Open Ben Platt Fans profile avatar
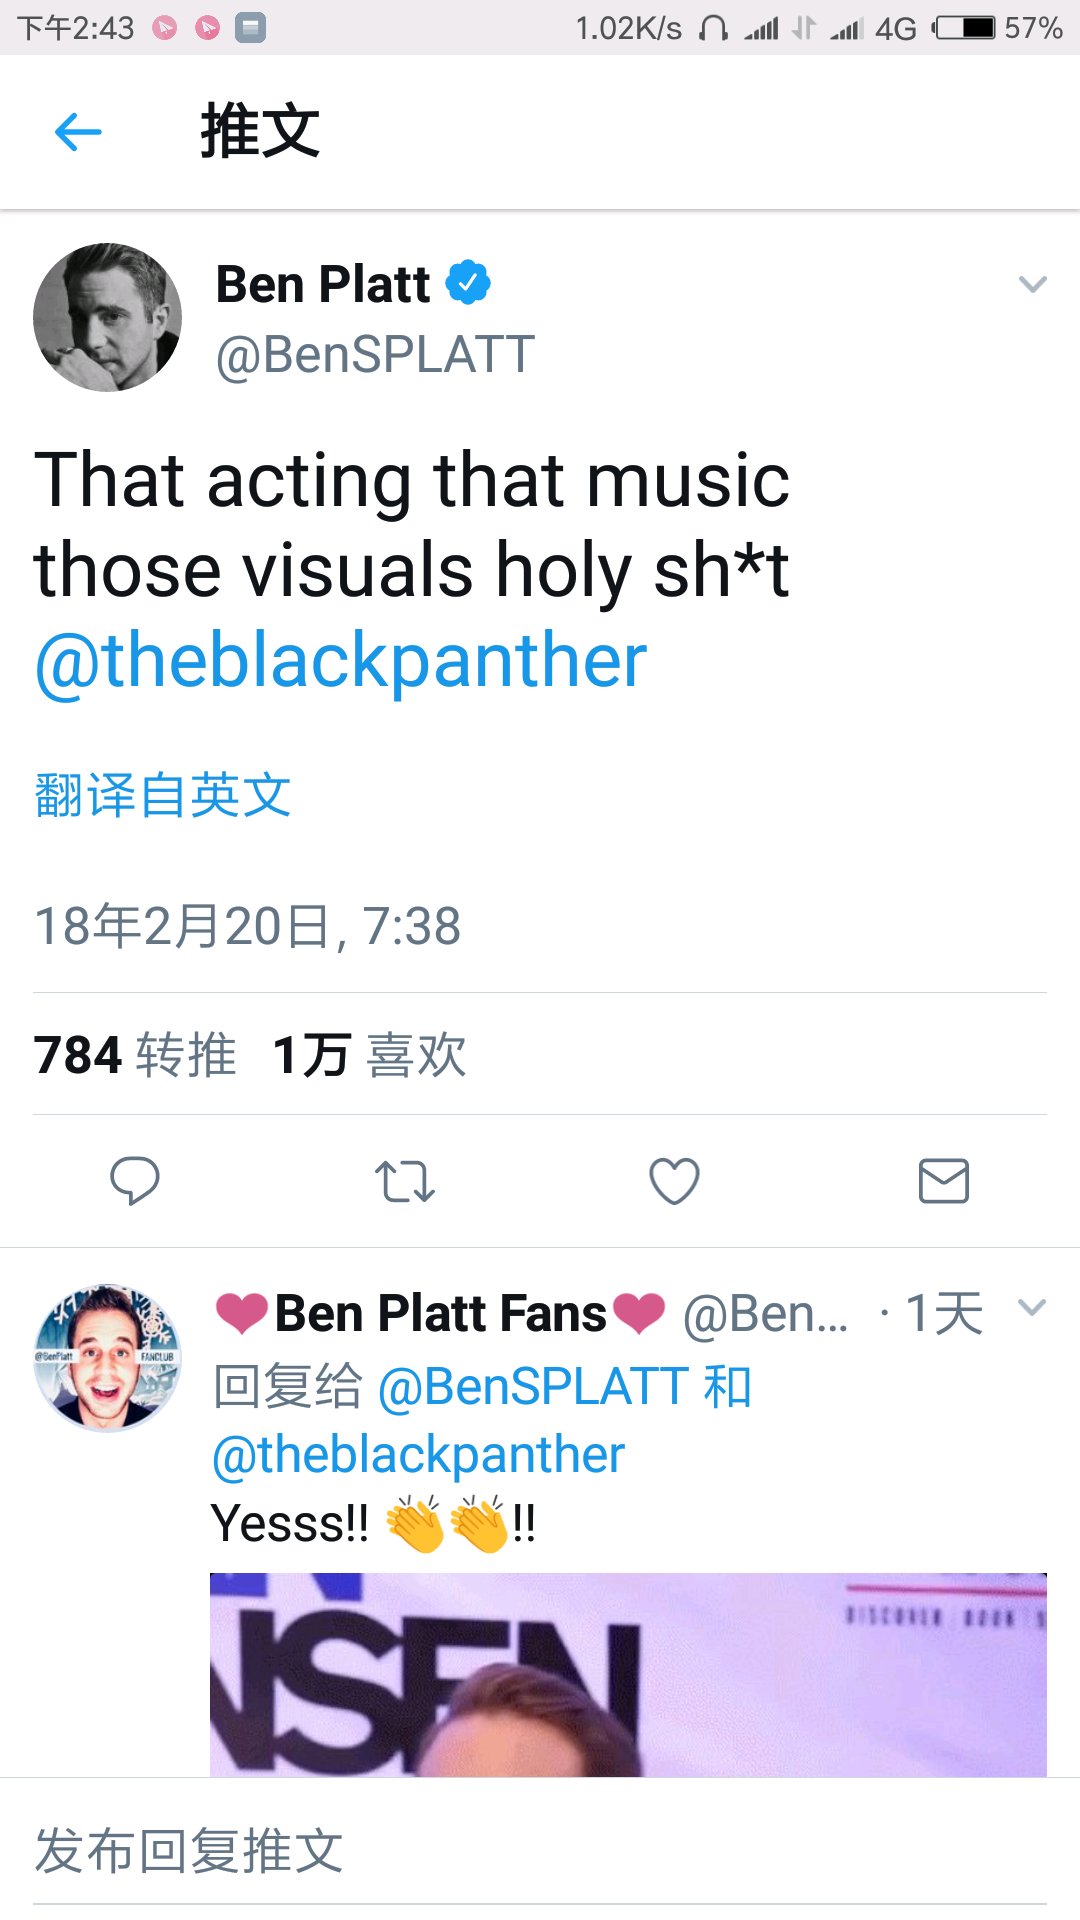1080x1920 pixels. tap(108, 1357)
